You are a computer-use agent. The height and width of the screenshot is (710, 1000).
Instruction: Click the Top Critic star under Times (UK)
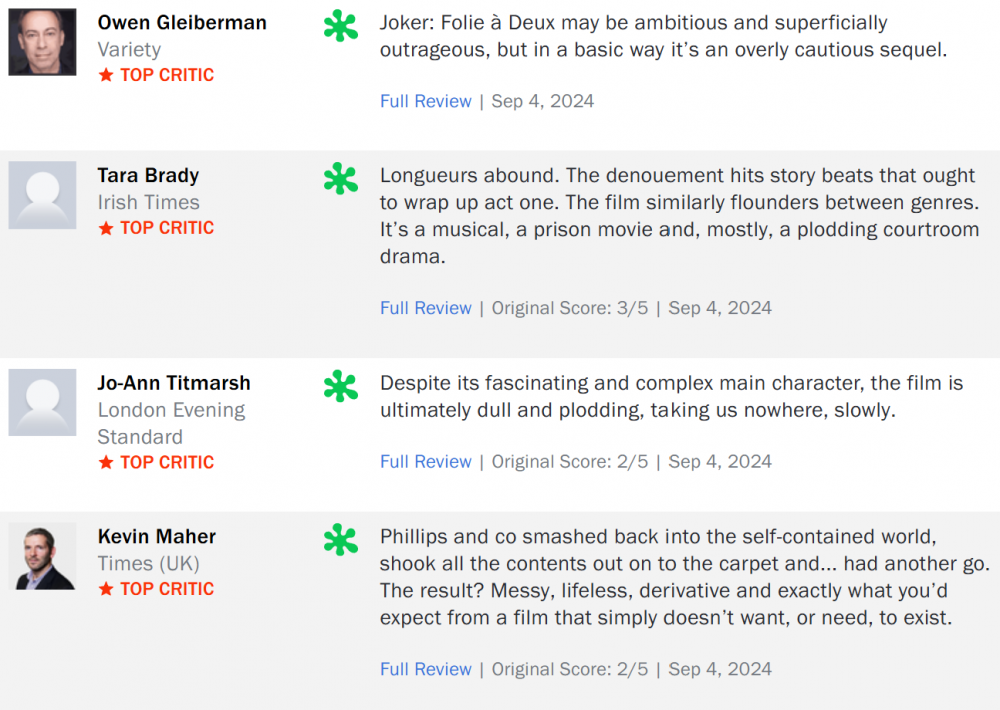pyautogui.click(x=106, y=589)
